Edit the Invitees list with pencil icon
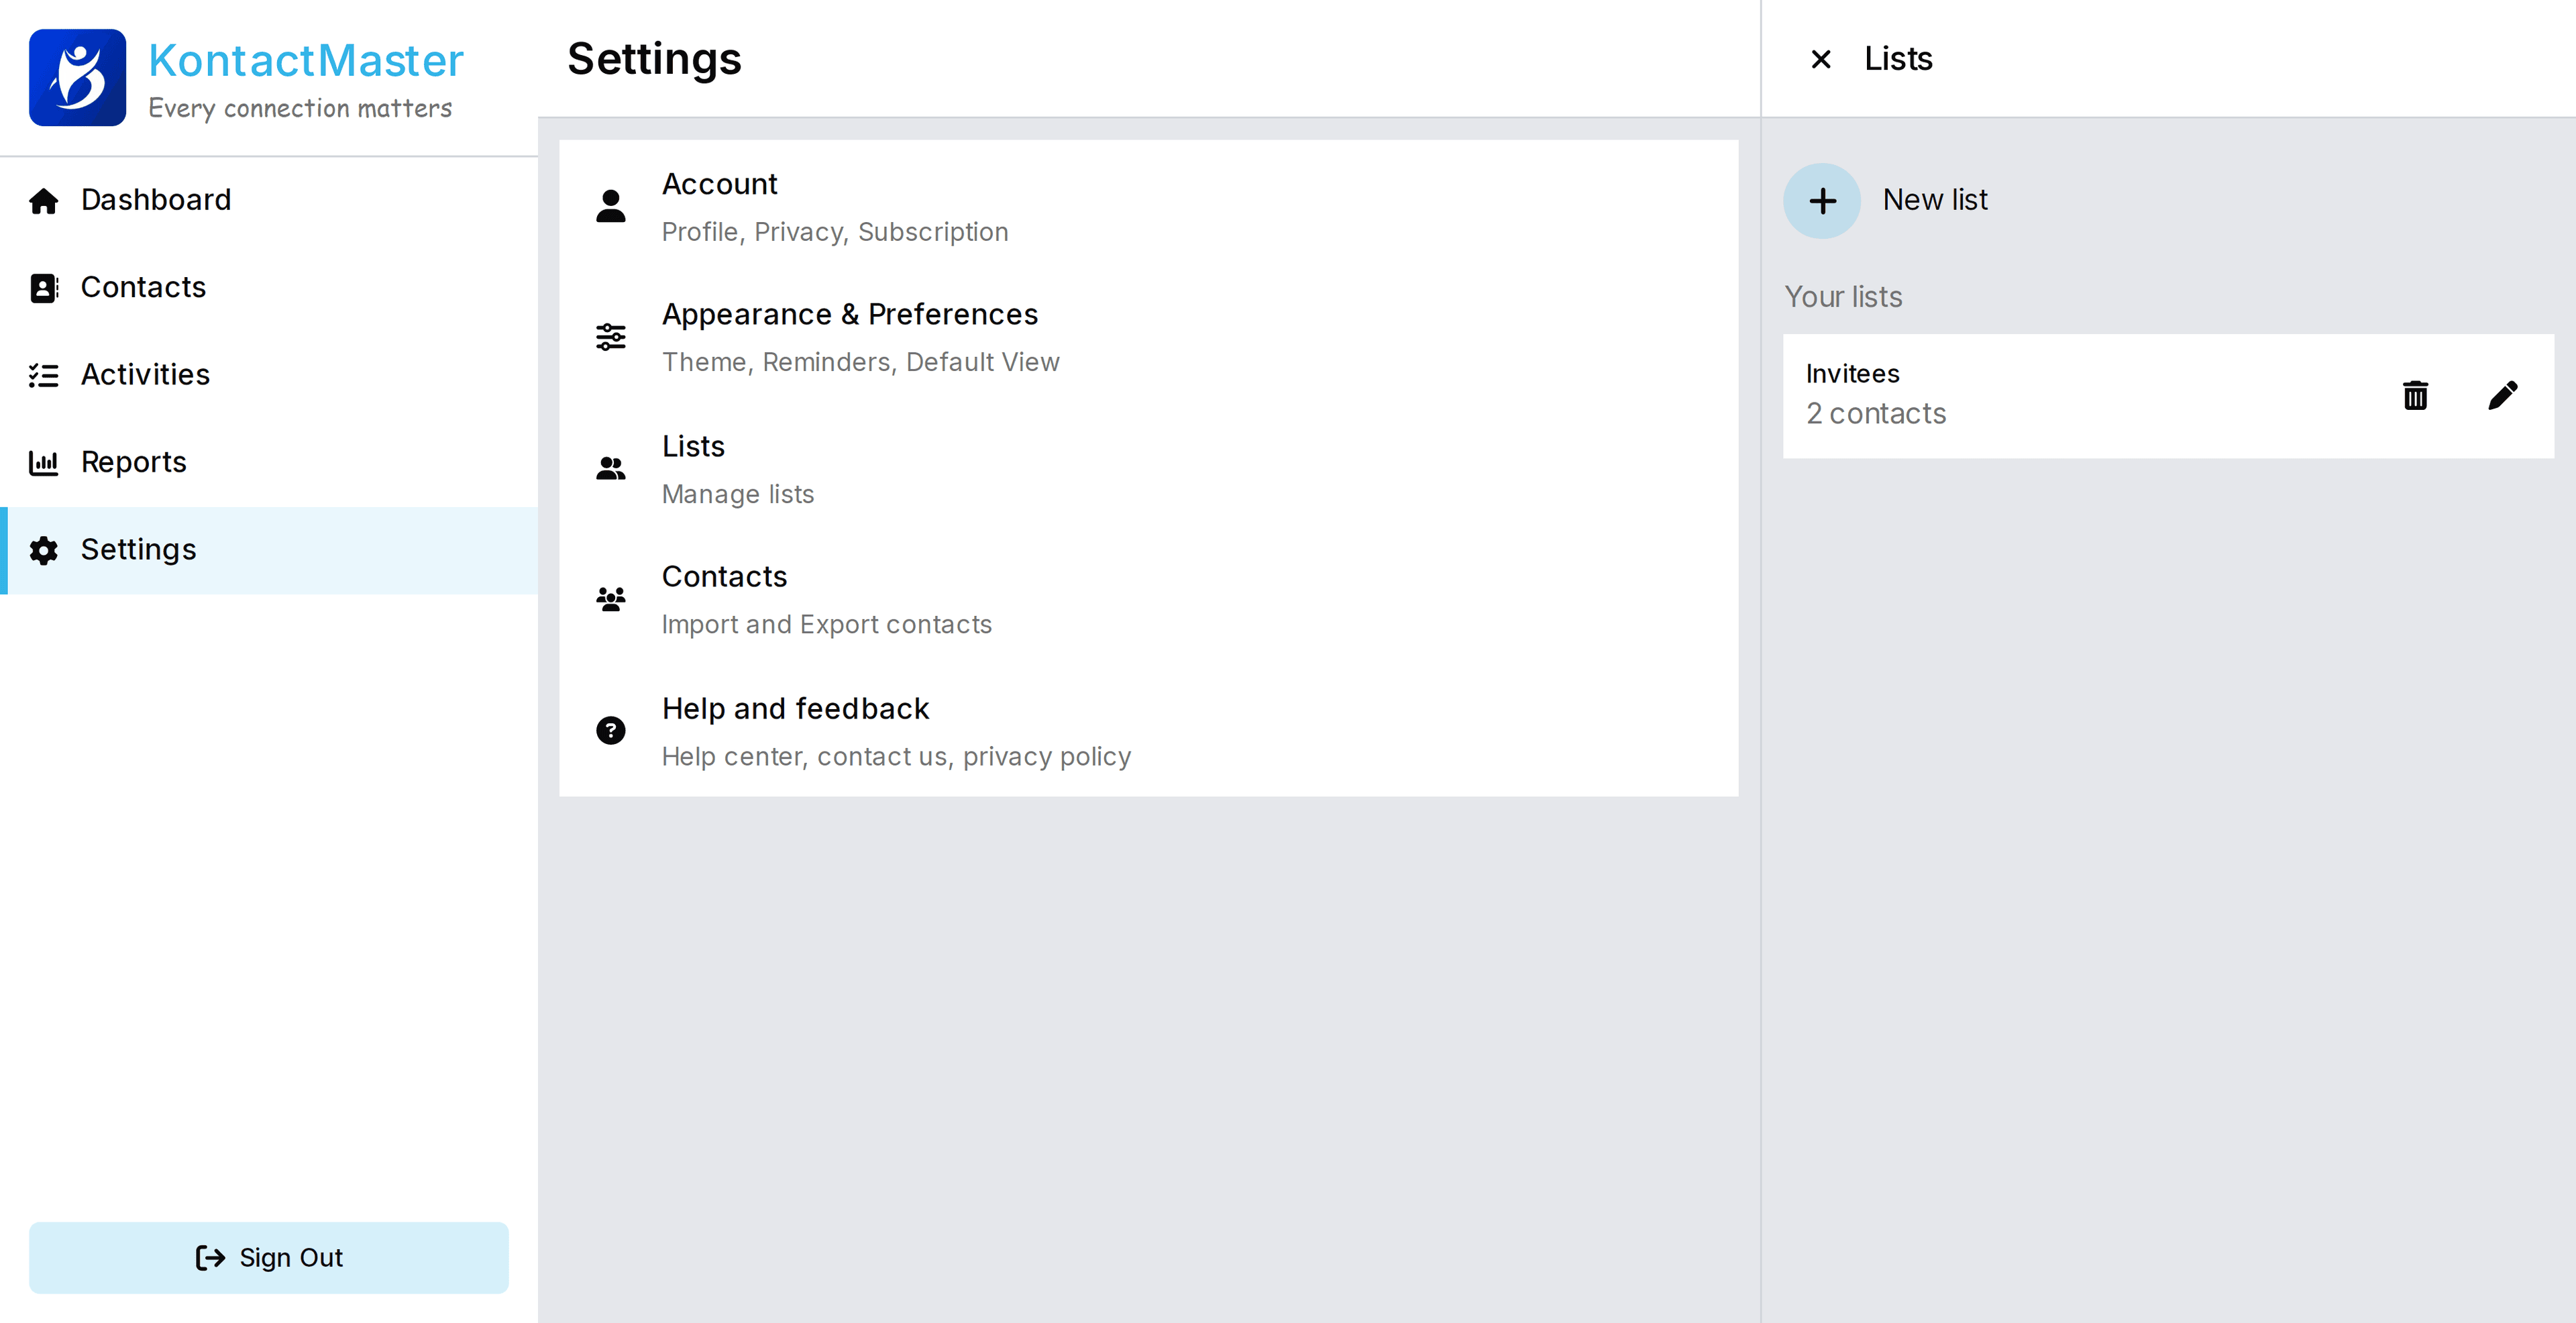2576x1323 pixels. click(2502, 396)
